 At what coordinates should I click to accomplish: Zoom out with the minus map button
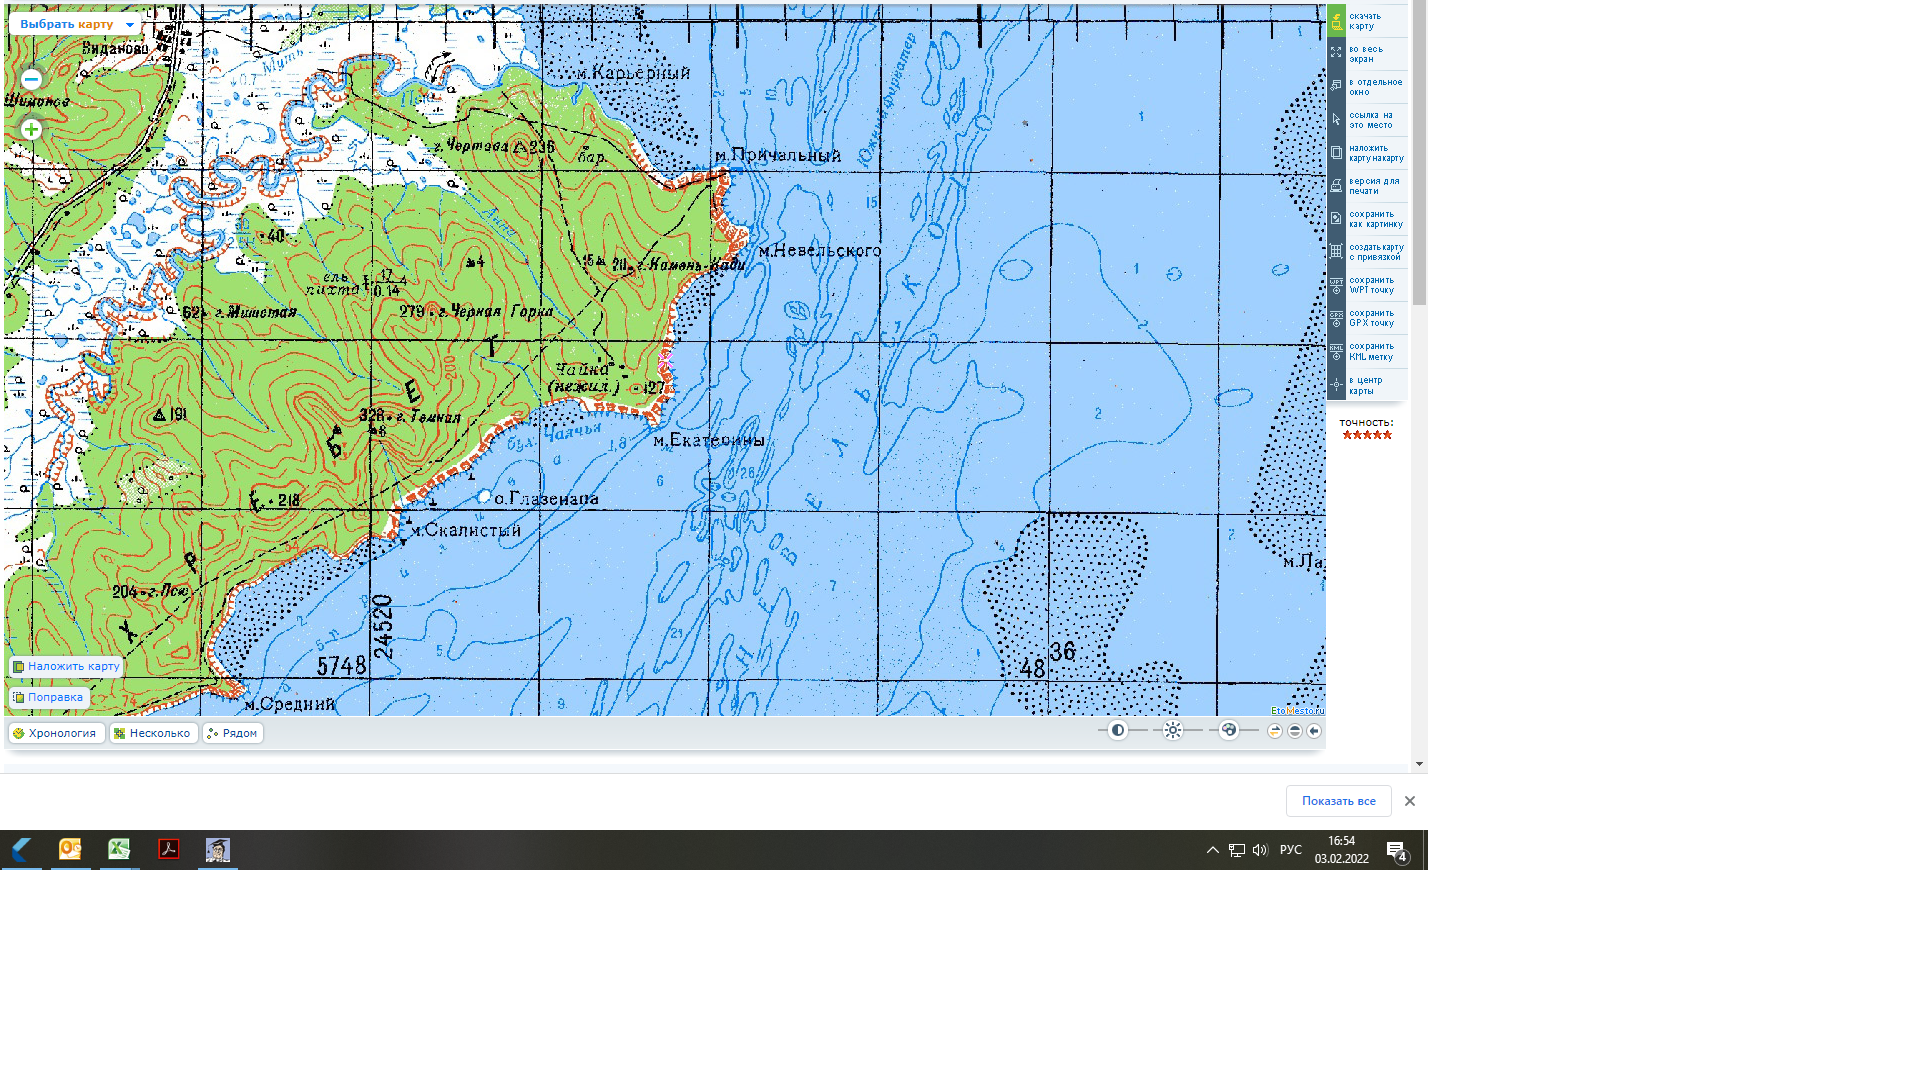[x=31, y=79]
